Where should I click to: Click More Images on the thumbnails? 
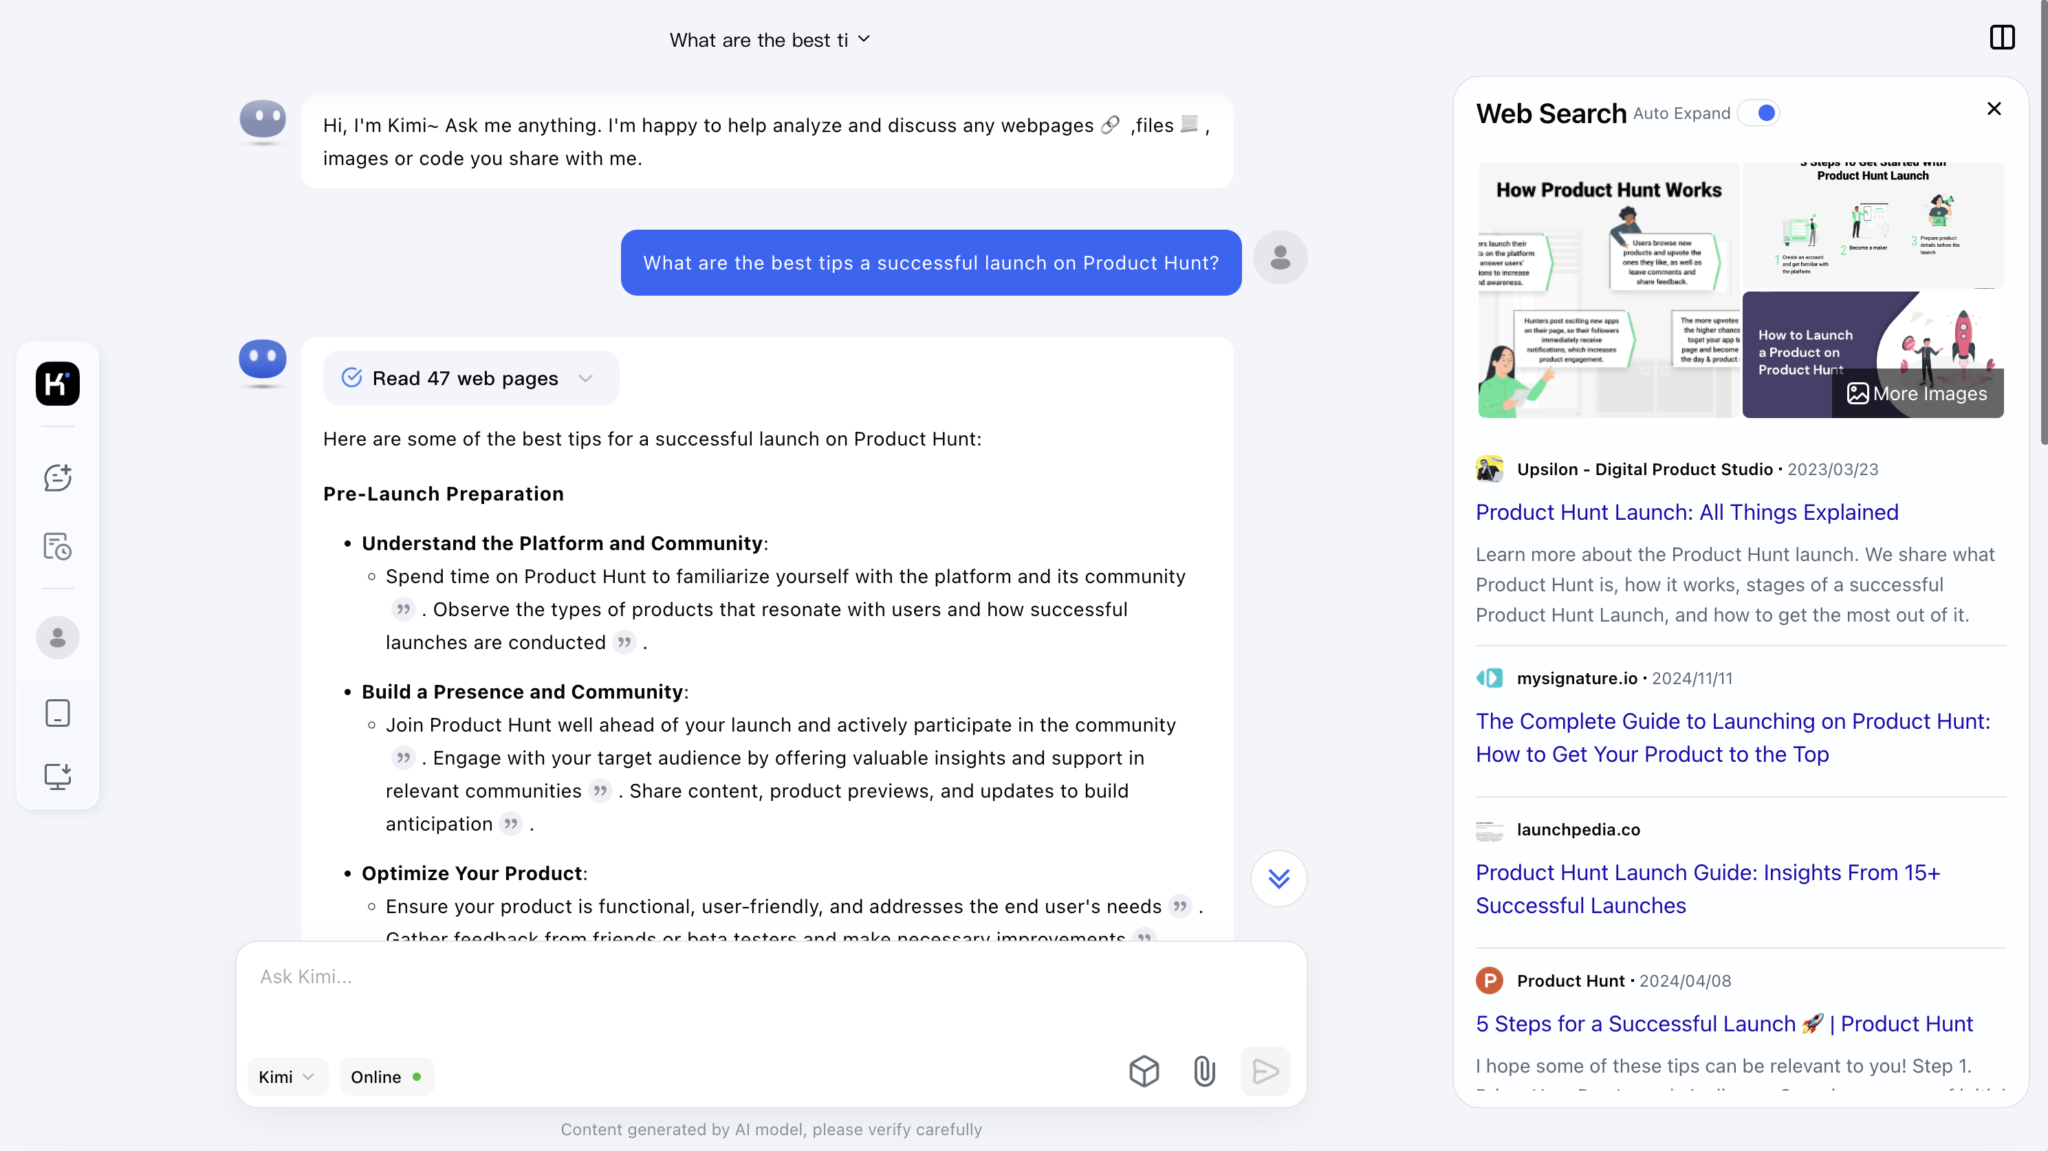1917,394
